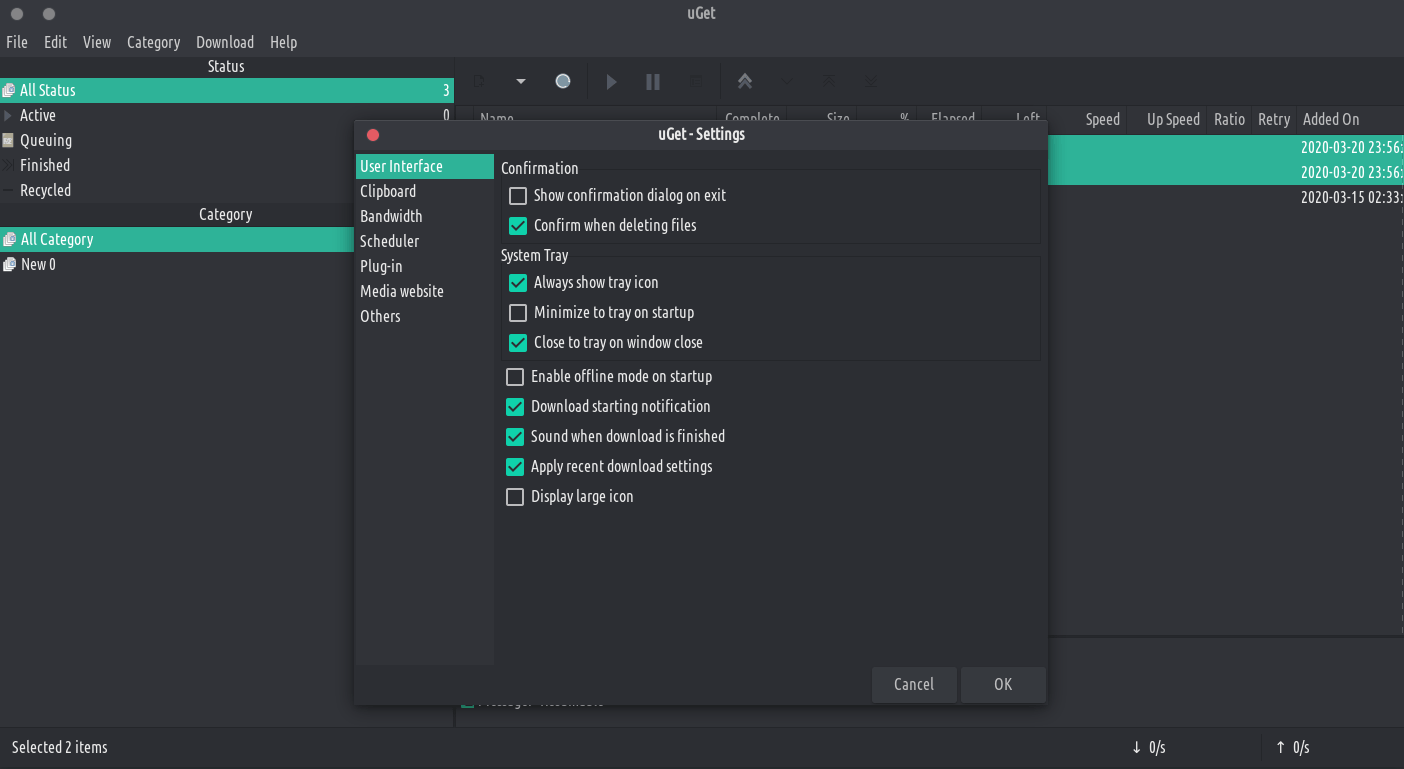Open the View menu
The width and height of the screenshot is (1404, 769).
pos(97,42)
